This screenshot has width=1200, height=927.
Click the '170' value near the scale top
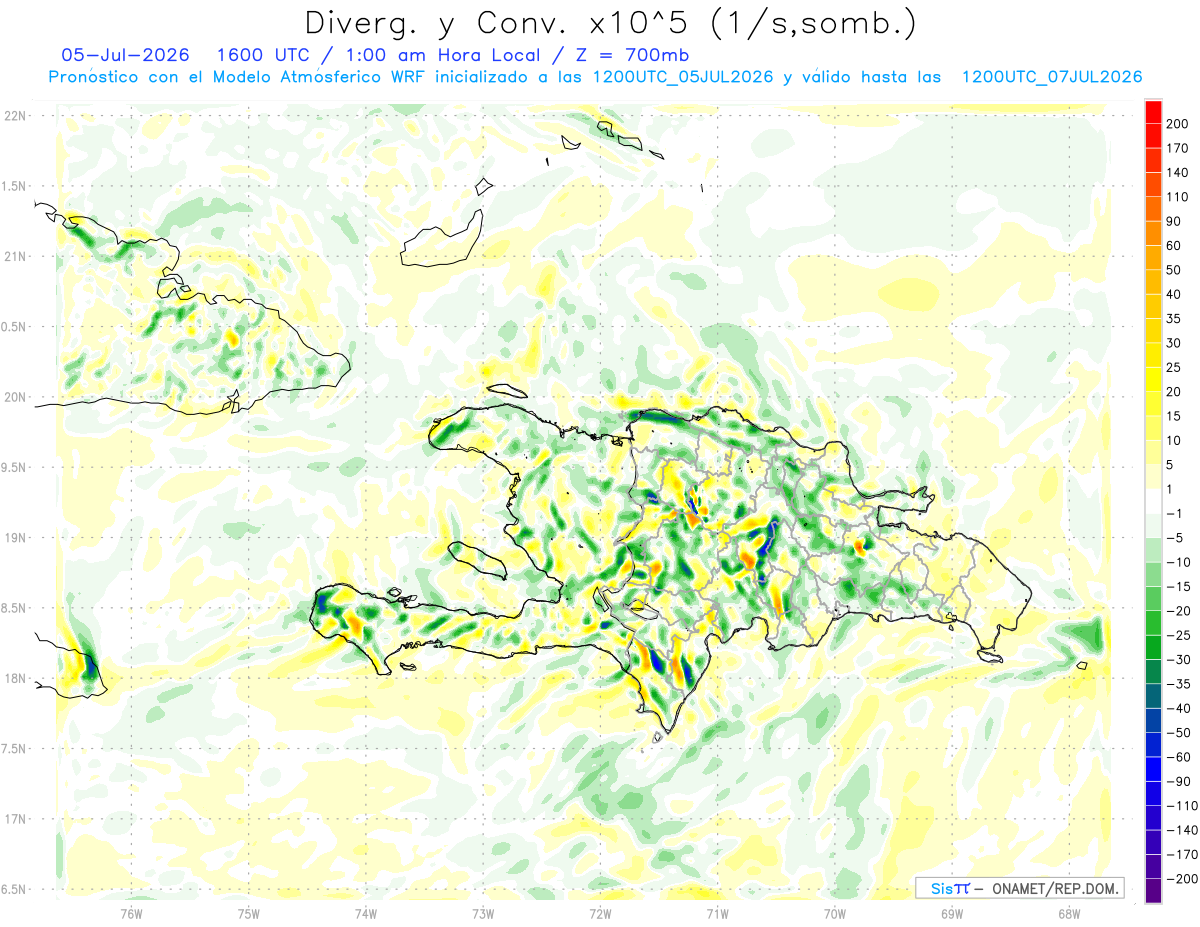click(x=1176, y=148)
